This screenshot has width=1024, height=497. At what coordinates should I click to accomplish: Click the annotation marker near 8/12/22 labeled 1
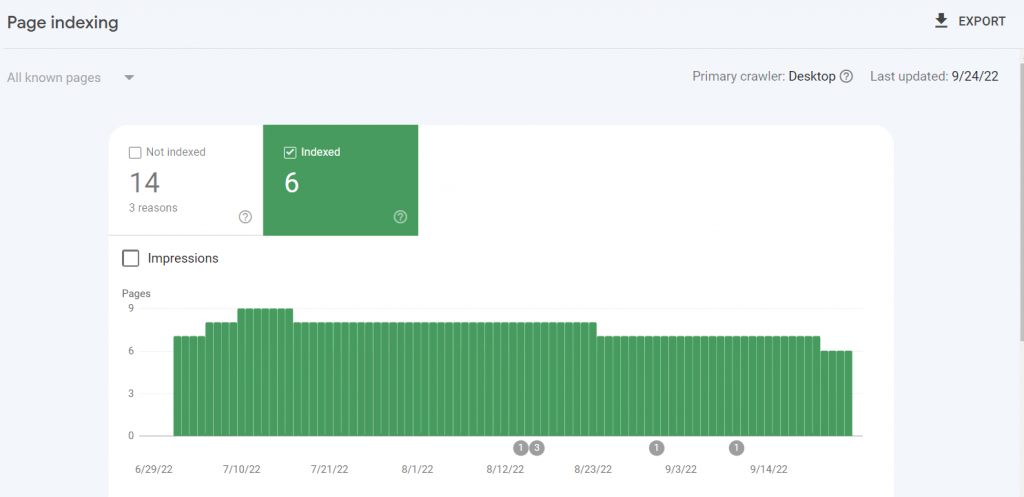520,448
